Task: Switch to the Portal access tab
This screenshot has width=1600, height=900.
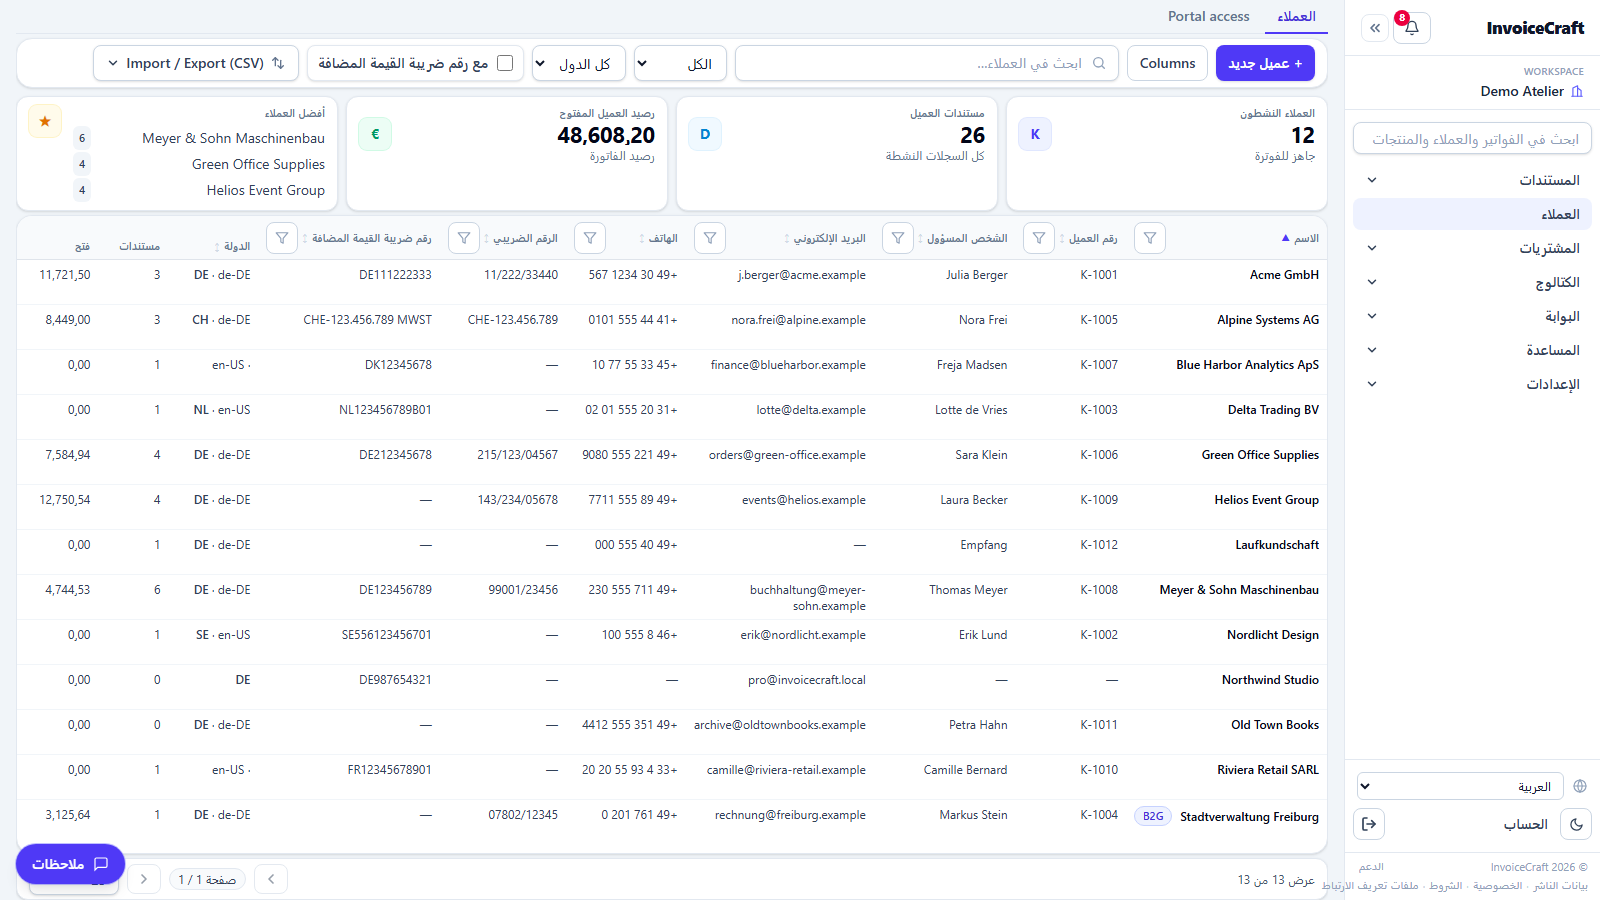Action: click(x=1209, y=16)
